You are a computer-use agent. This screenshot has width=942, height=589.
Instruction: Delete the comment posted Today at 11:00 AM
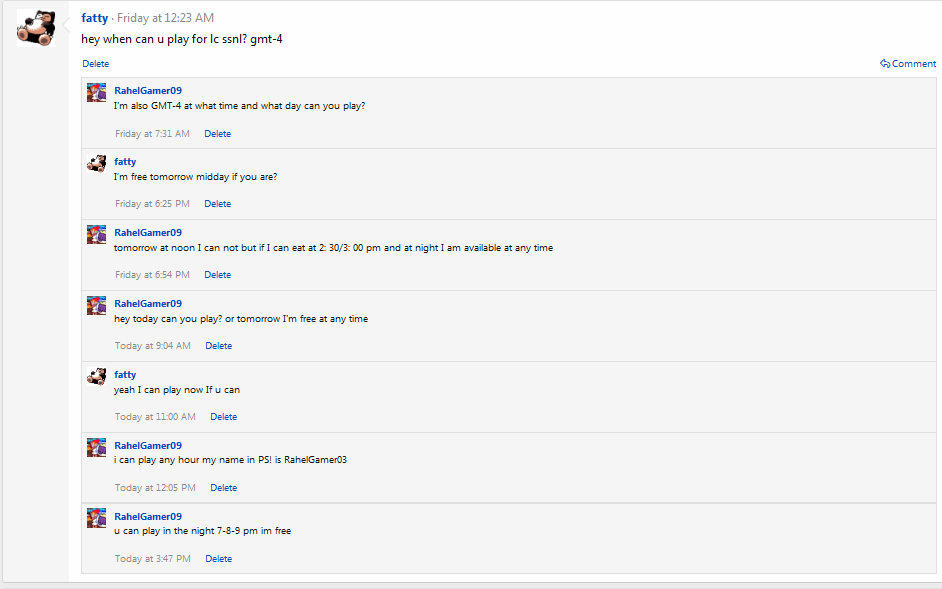coord(224,417)
